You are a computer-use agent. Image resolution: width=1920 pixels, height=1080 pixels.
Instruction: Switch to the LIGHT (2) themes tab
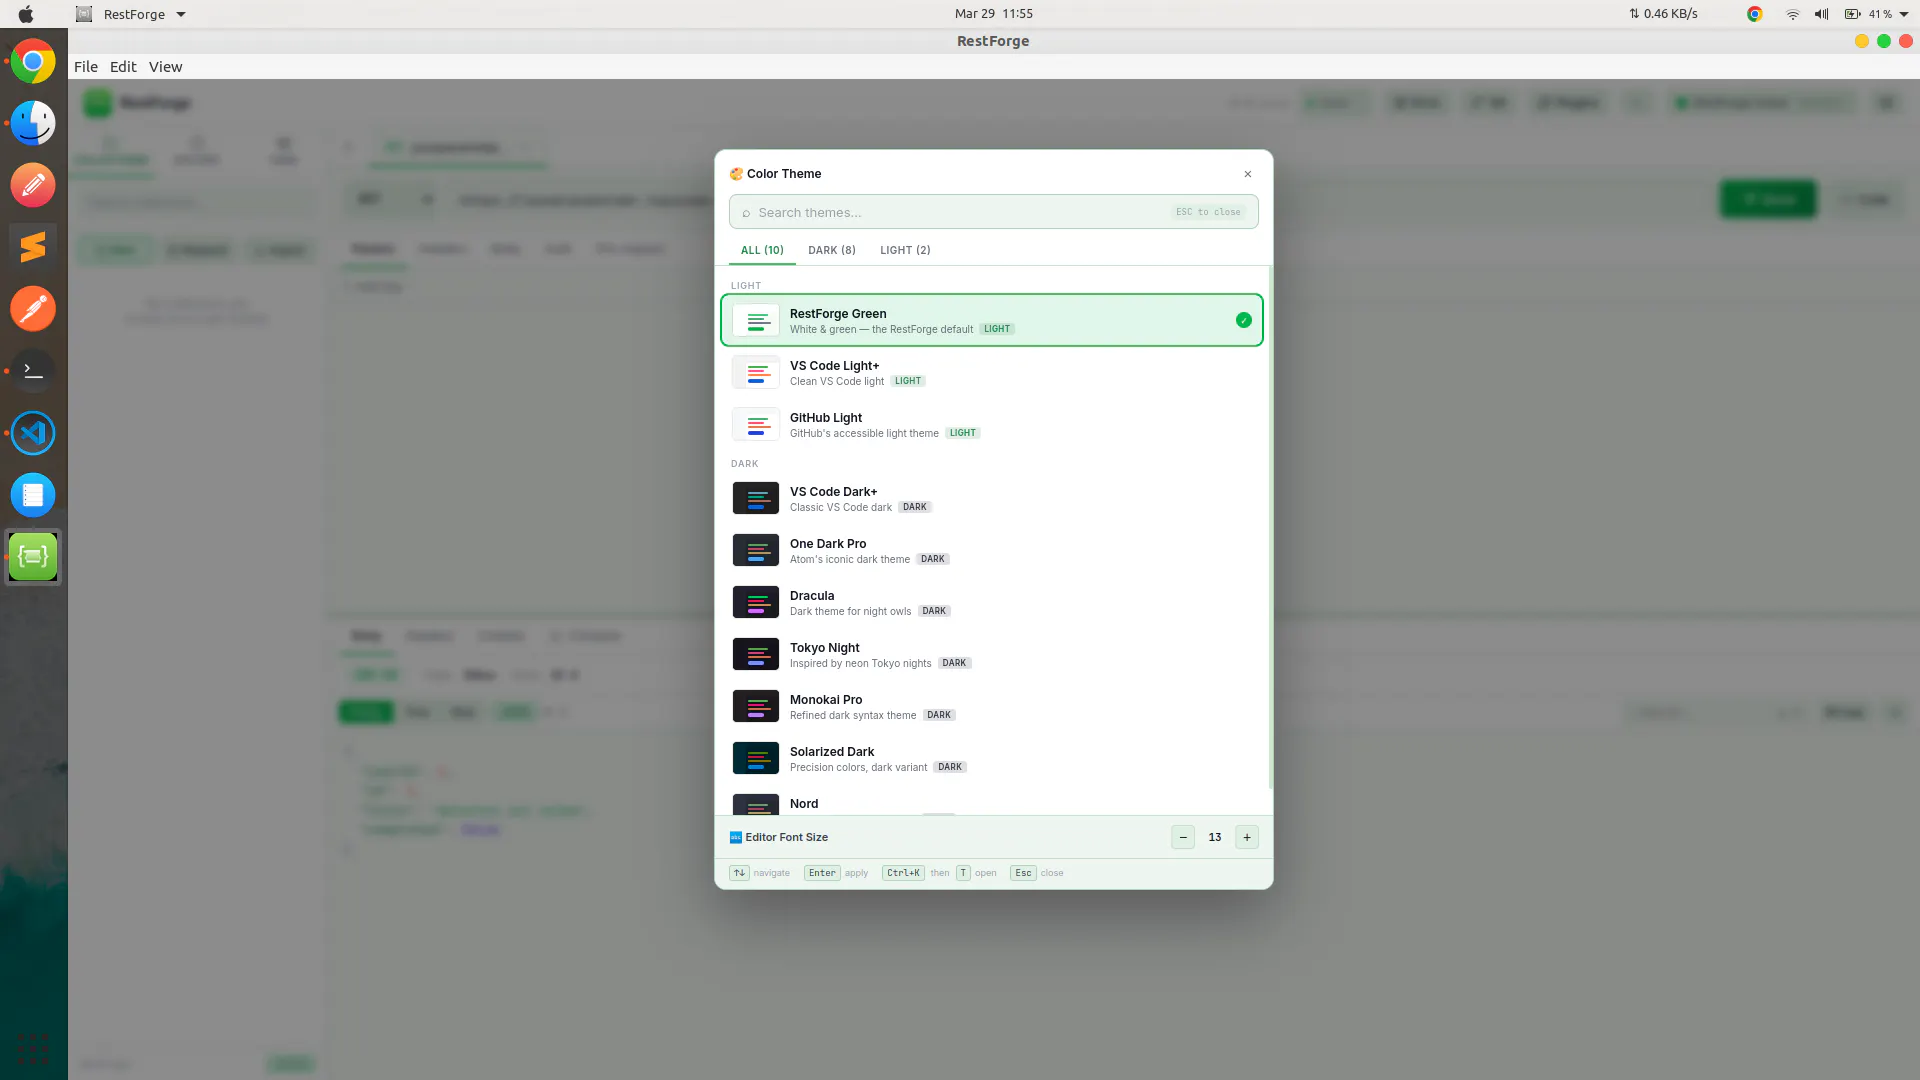tap(905, 250)
